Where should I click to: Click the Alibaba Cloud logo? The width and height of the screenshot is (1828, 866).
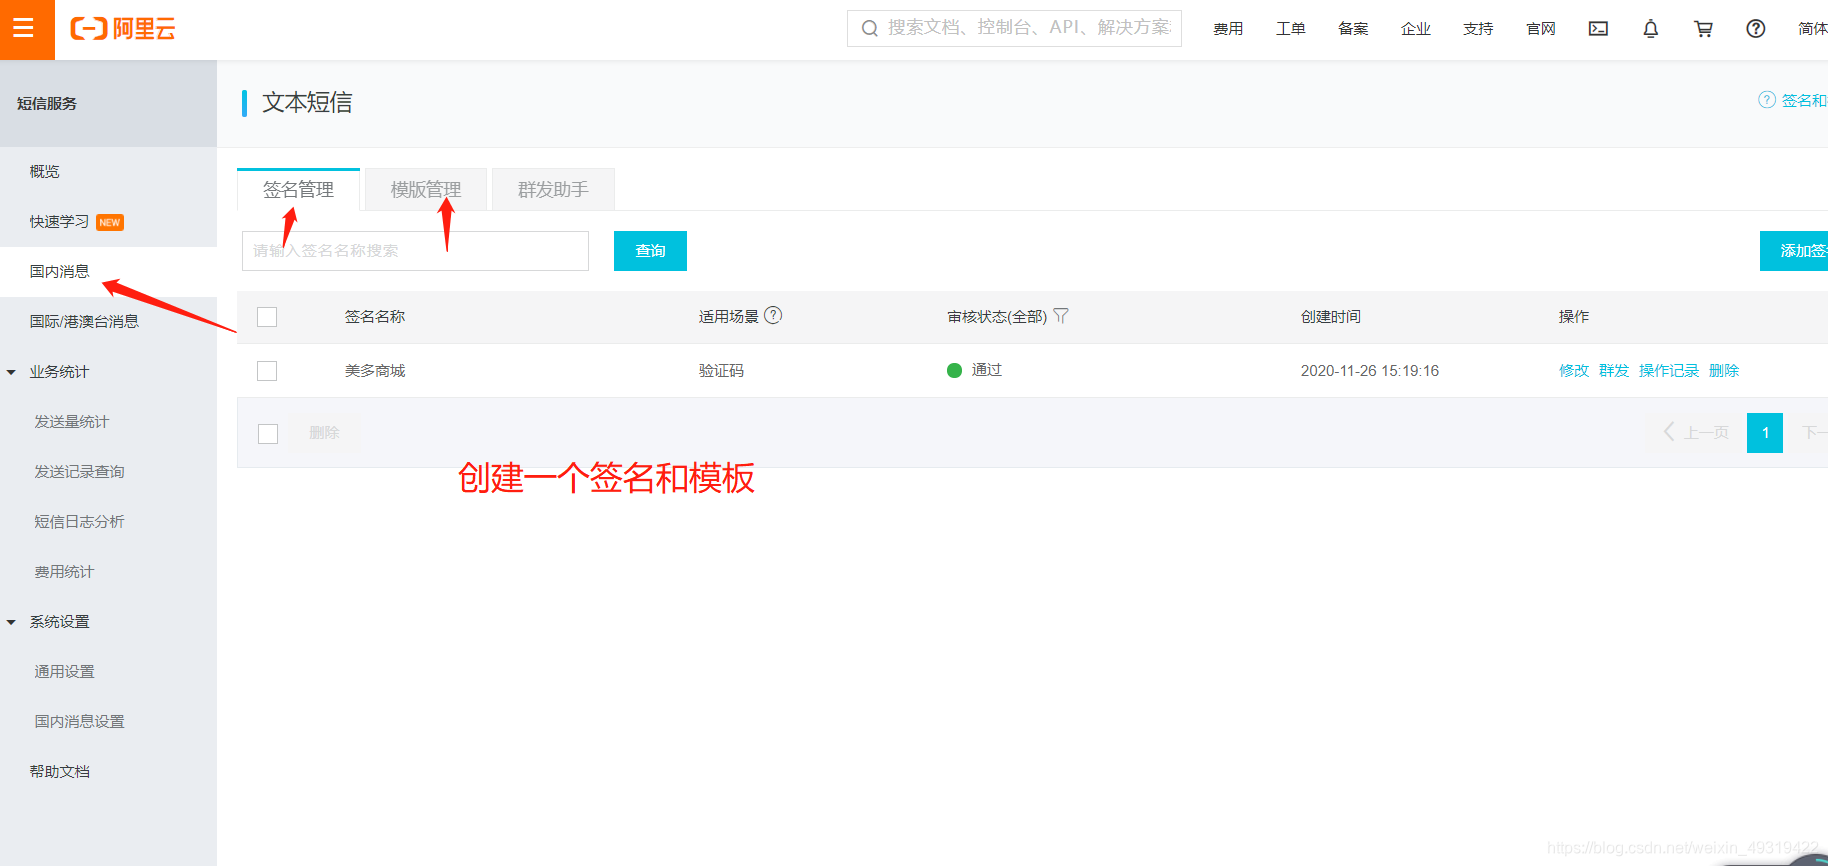click(122, 29)
